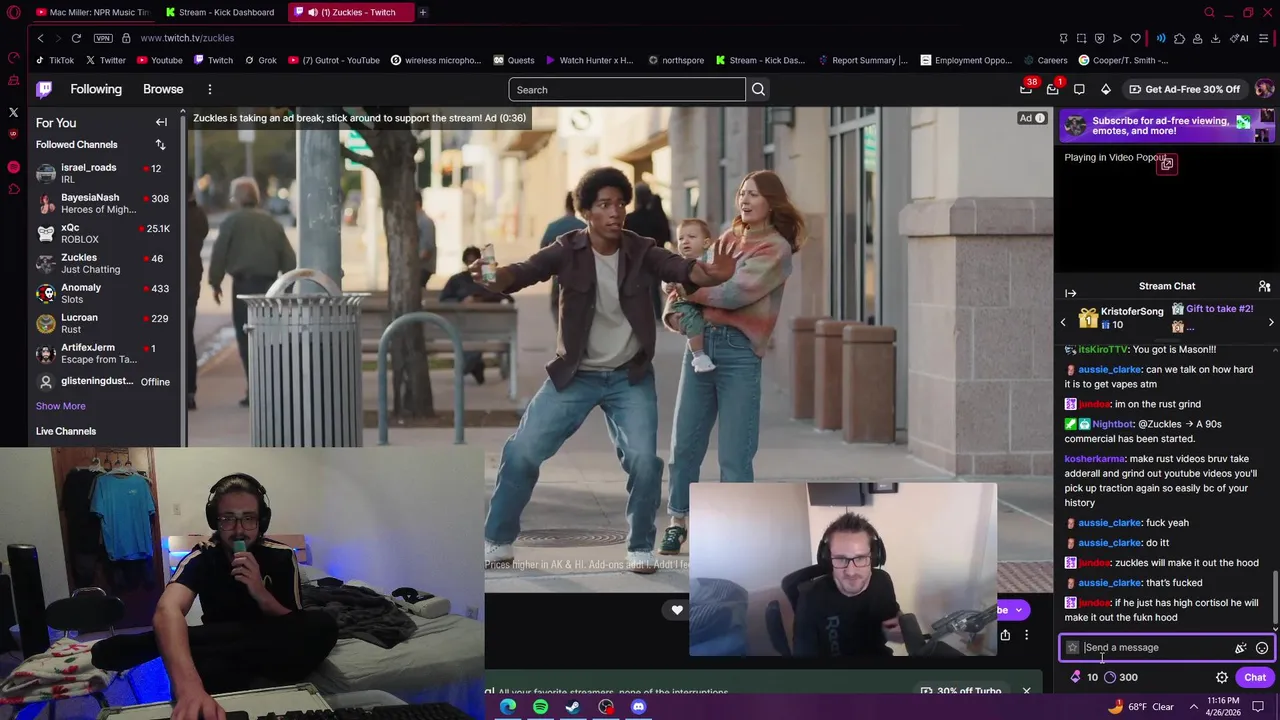1280x720 pixels.
Task: Open Twitch notifications with 38 badge
Action: (1026, 89)
